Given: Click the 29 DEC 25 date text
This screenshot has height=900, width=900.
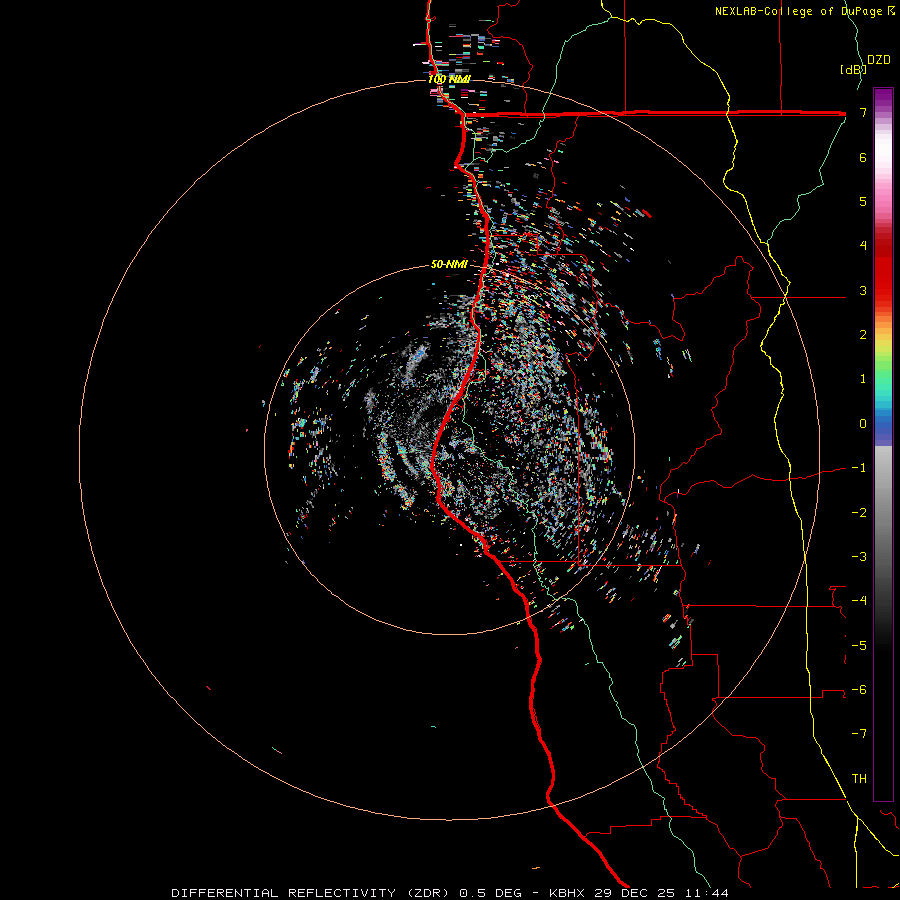Looking at the screenshot, I should (633, 893).
